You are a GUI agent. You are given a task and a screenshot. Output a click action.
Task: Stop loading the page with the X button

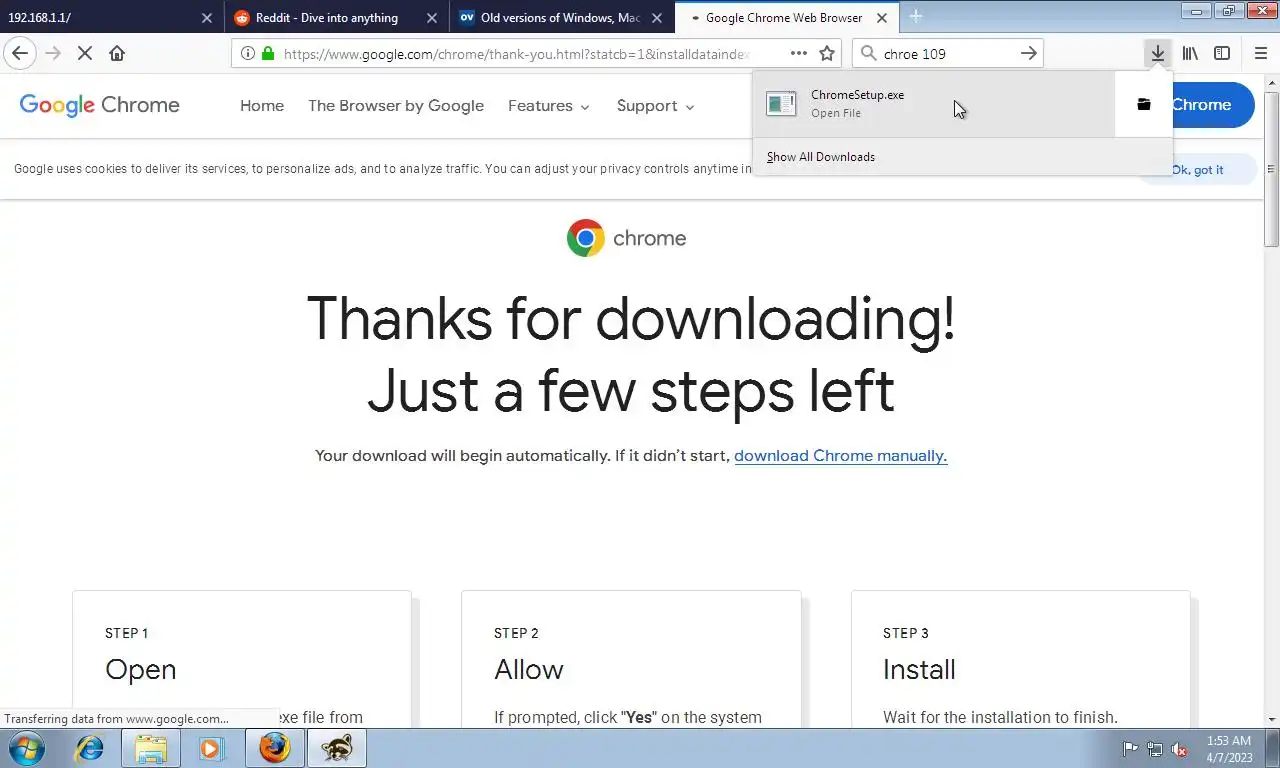[85, 53]
